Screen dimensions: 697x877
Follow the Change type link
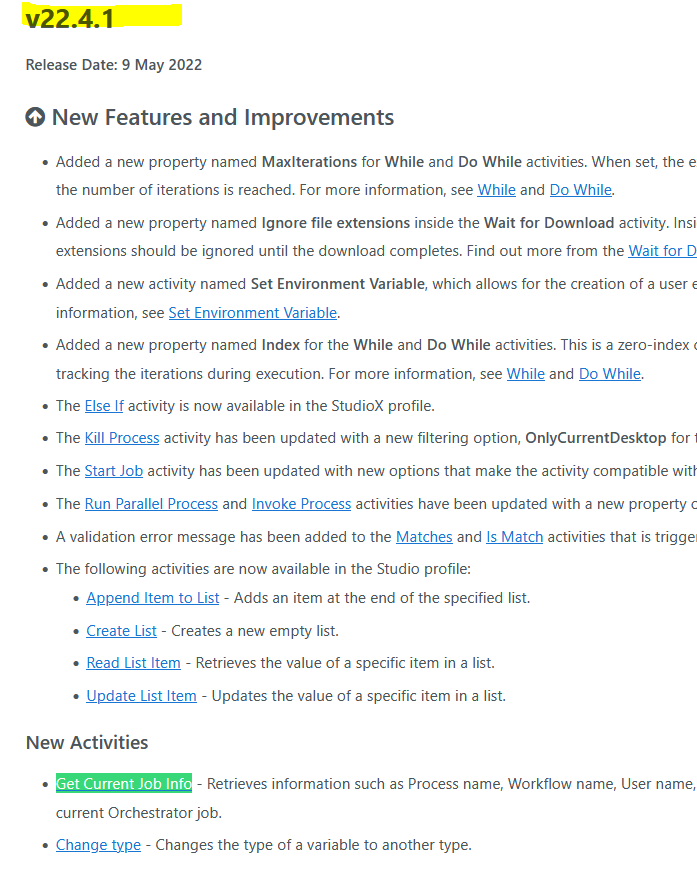[x=98, y=845]
